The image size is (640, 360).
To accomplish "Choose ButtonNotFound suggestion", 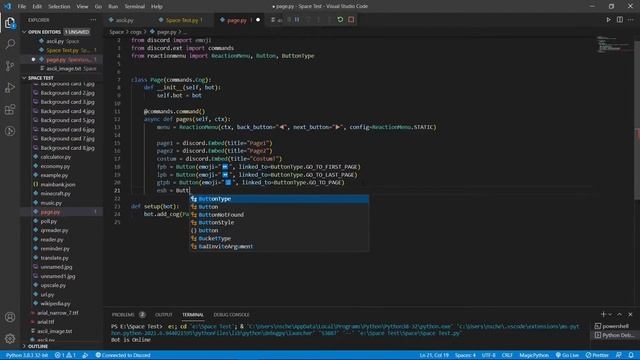I will [x=279, y=215].
